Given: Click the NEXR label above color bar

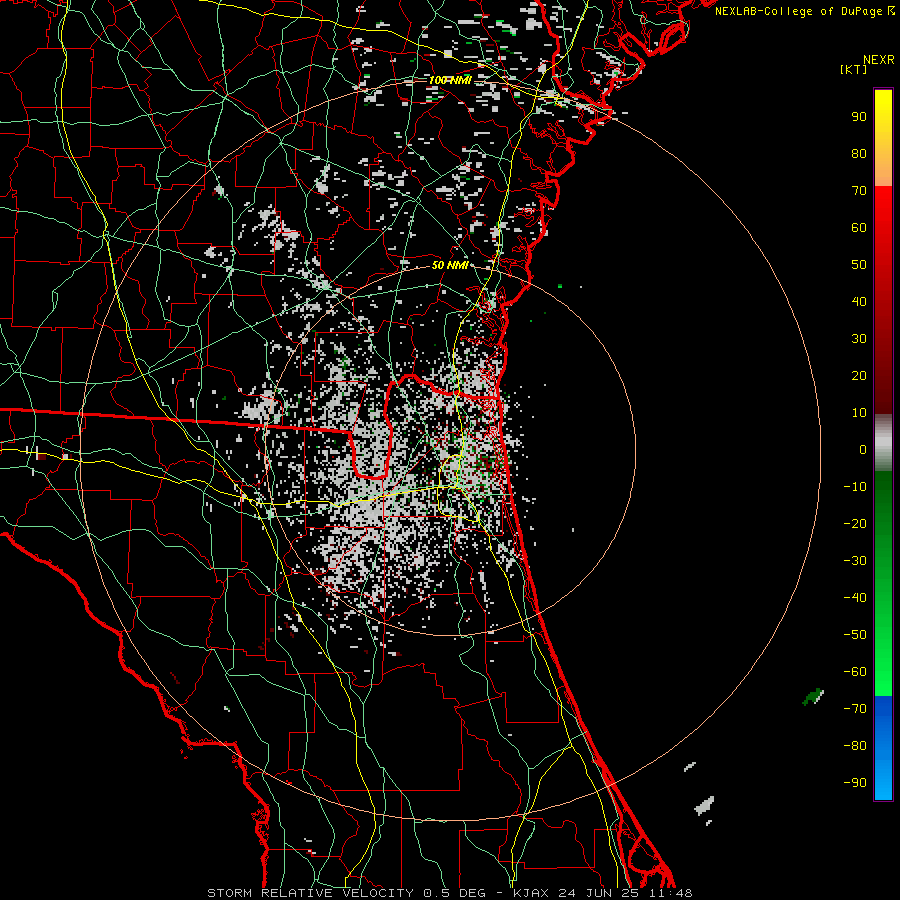Looking at the screenshot, I should pyautogui.click(x=879, y=60).
